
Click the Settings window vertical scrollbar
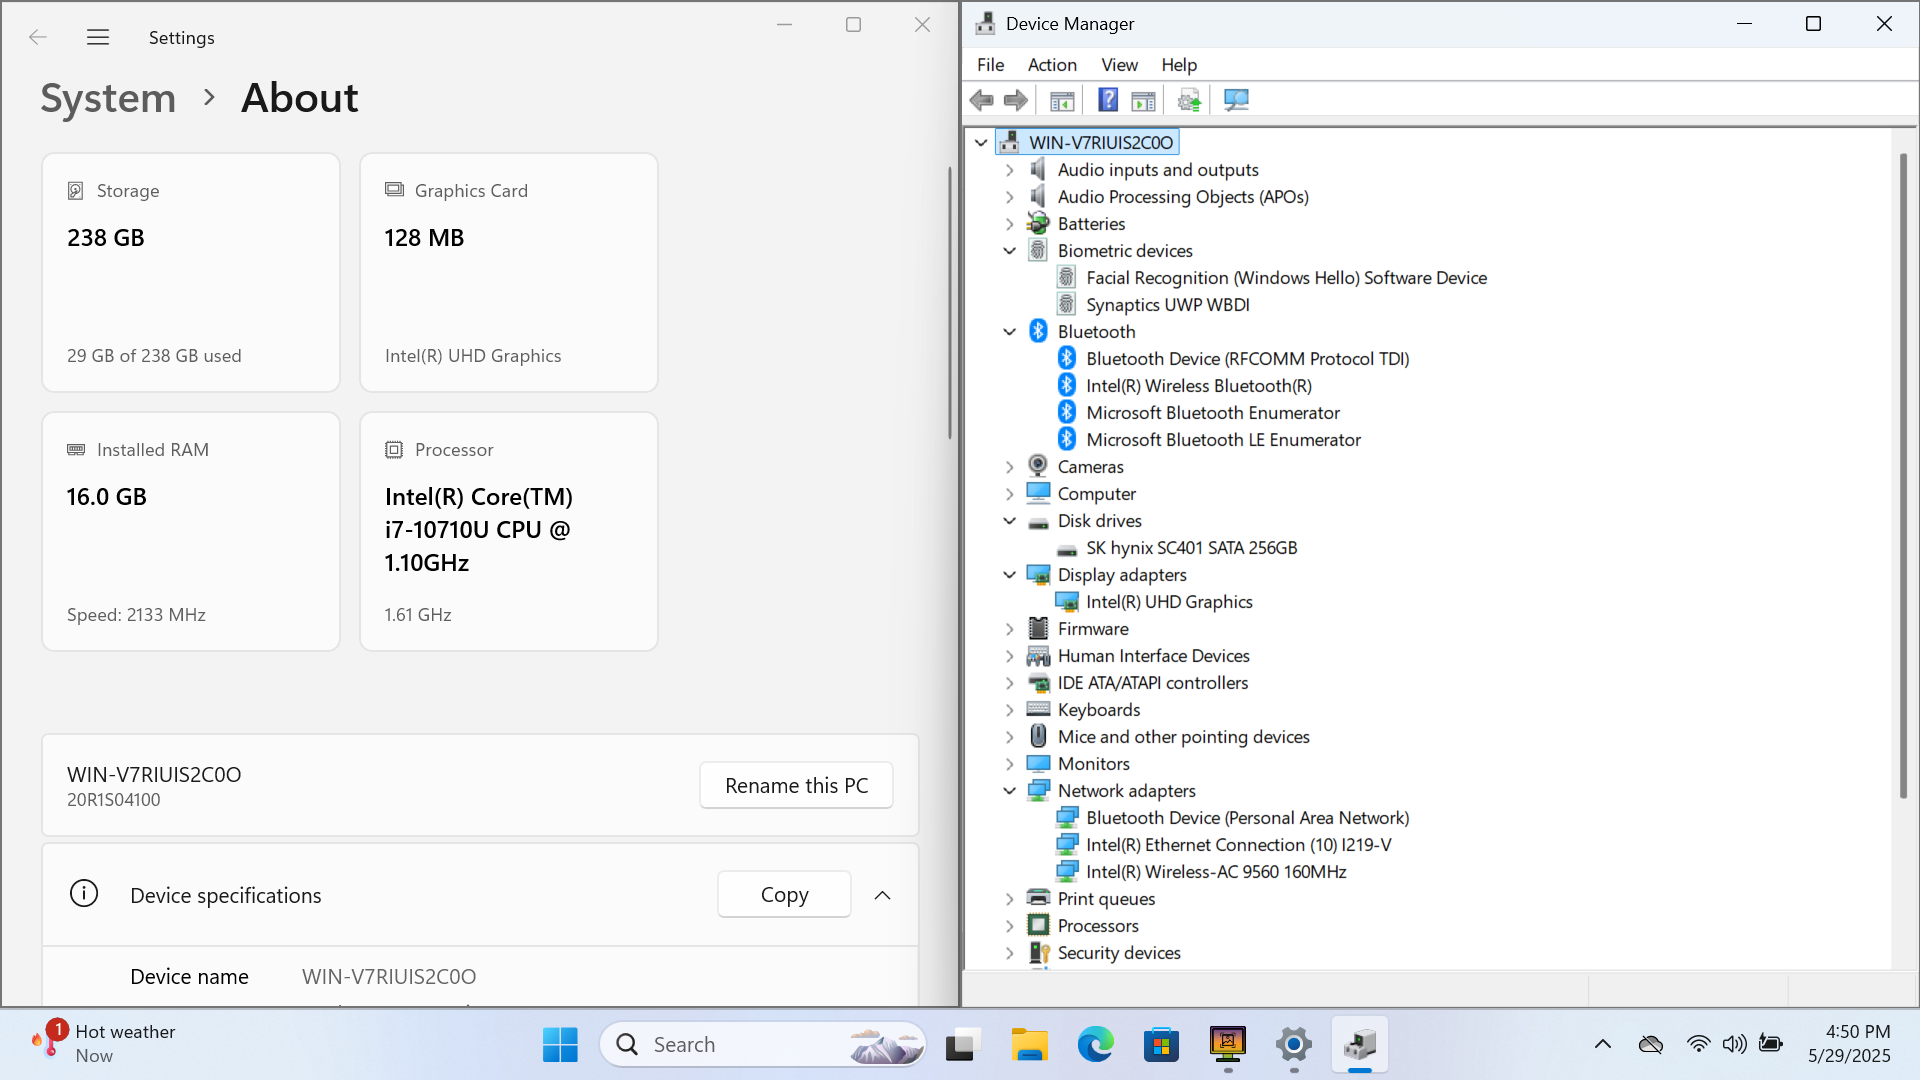click(949, 303)
